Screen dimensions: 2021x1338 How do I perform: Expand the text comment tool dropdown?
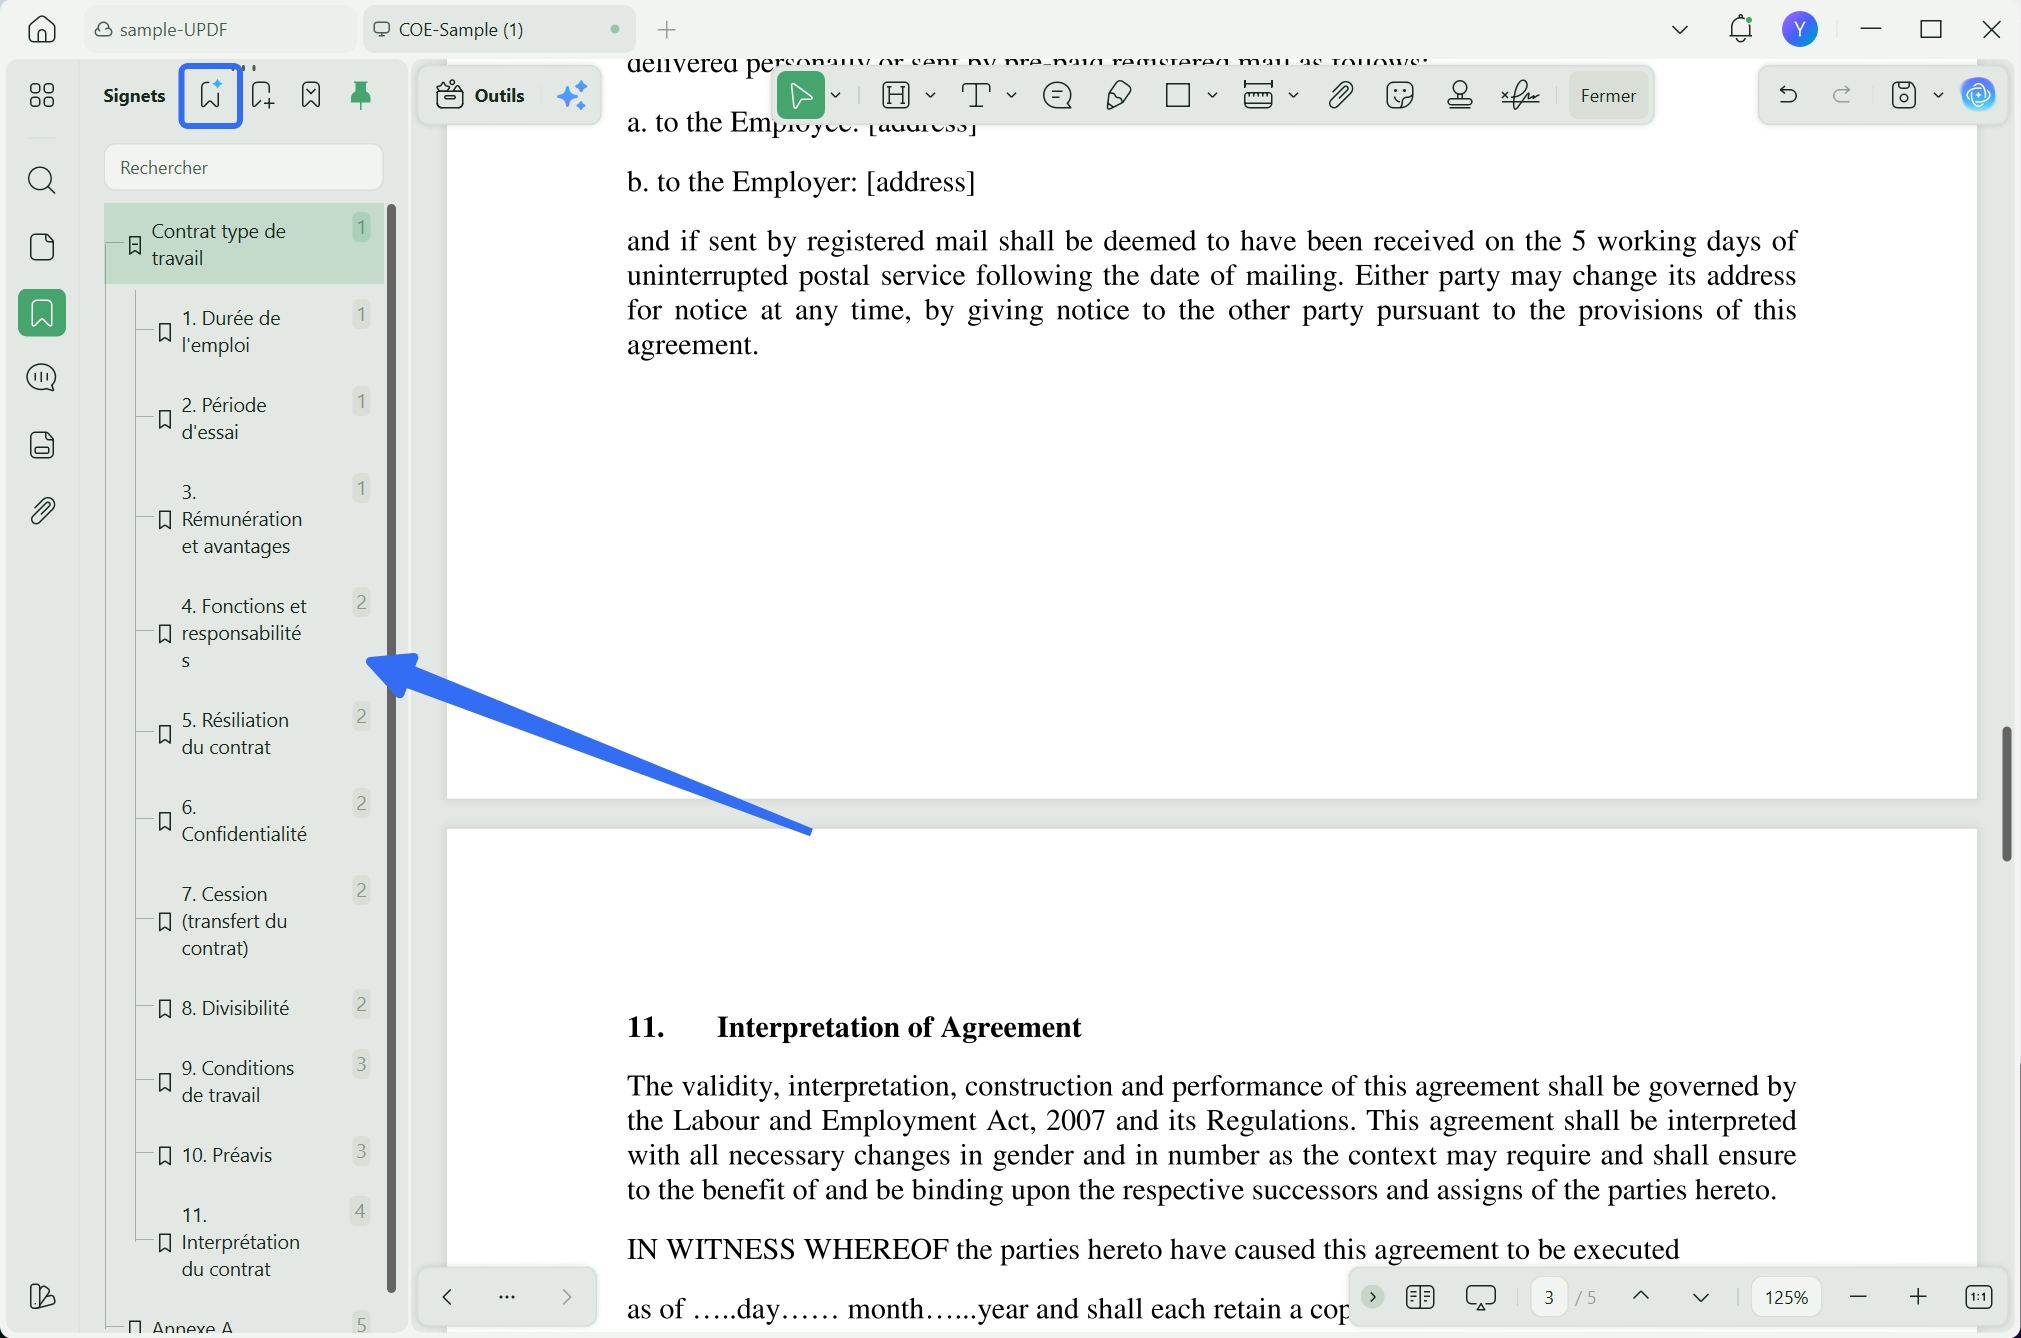pyautogui.click(x=1012, y=95)
